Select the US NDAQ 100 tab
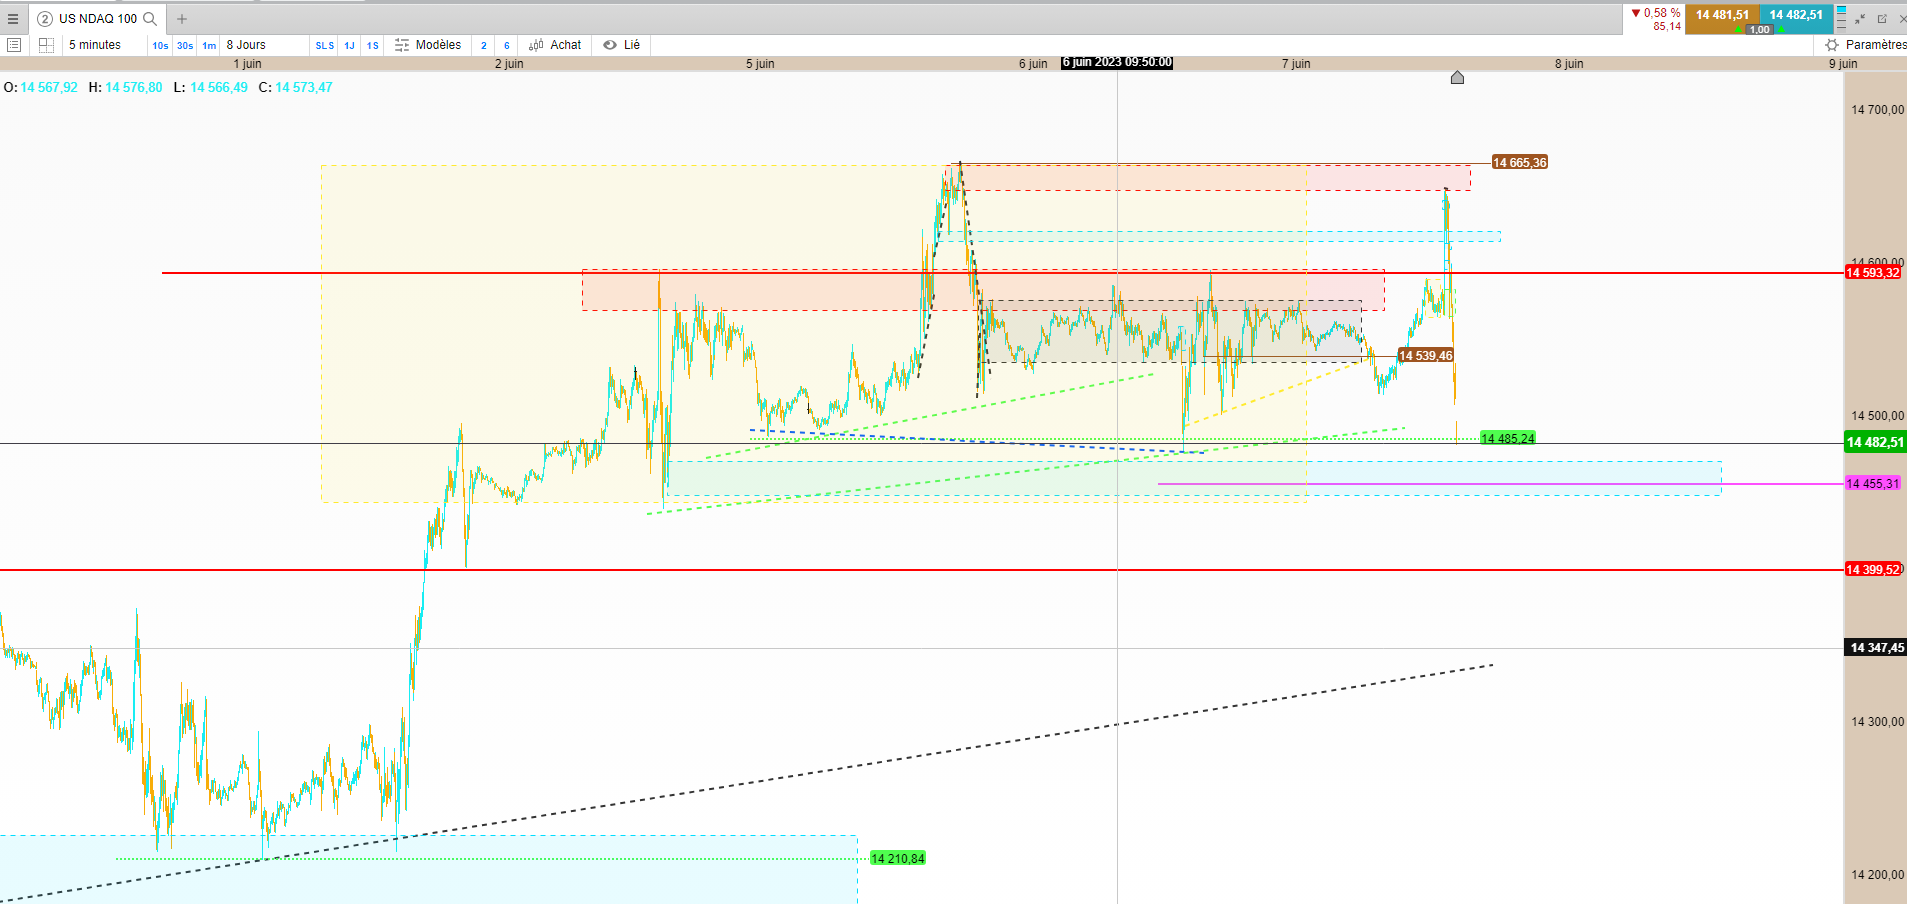Screen dimensions: 1907x904 click(97, 19)
